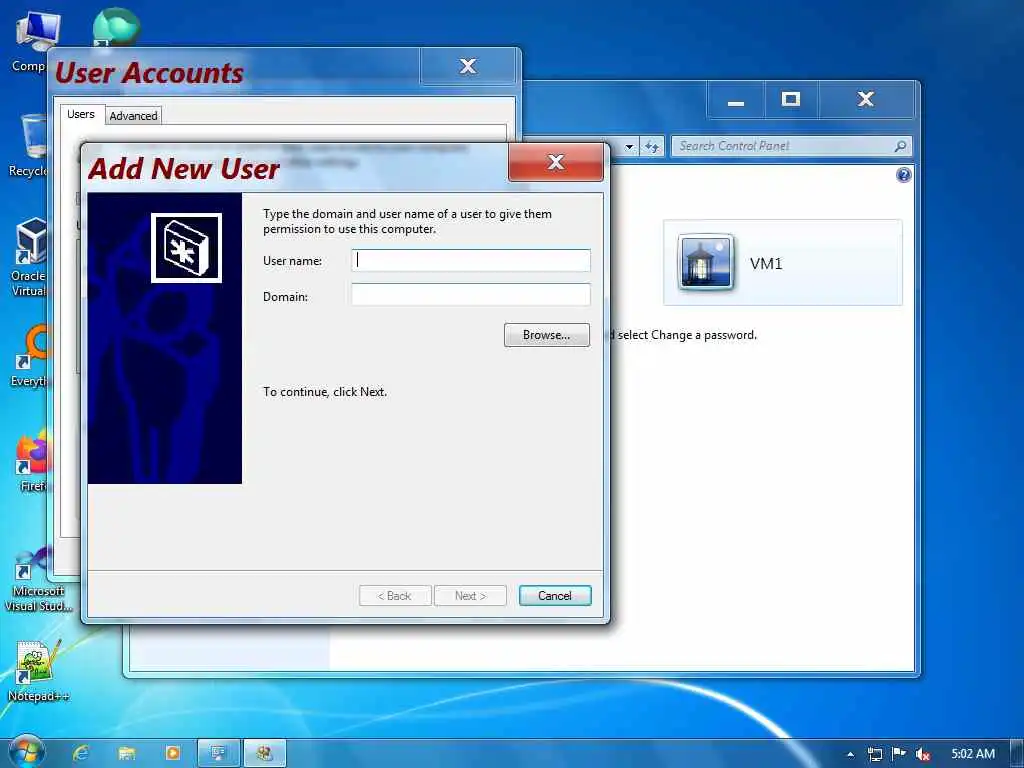Click the network tray icon
This screenshot has height=768, width=1024.
click(x=875, y=754)
